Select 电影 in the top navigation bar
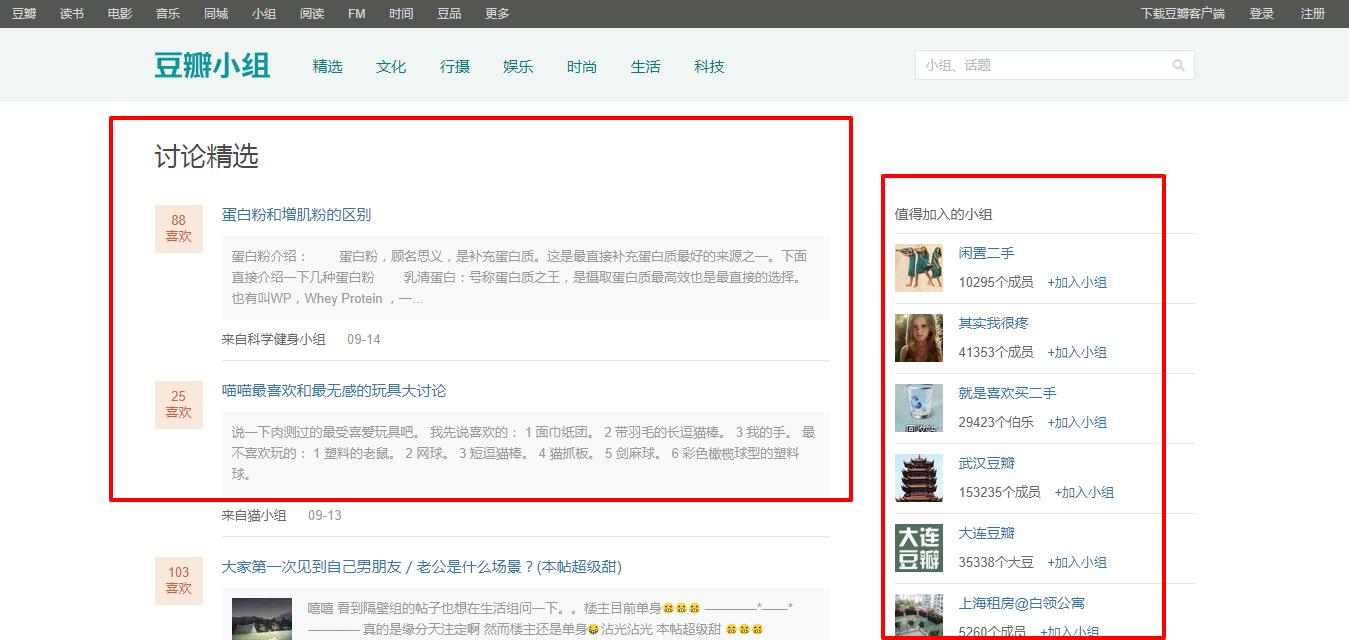Image resolution: width=1349 pixels, height=640 pixels. (x=119, y=14)
